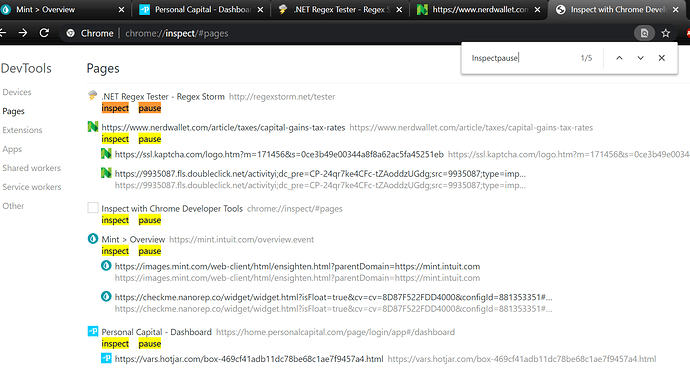Select mint.intuit.com/overview.event URL text
Viewport: 690px width, 373px height.
[x=242, y=240]
